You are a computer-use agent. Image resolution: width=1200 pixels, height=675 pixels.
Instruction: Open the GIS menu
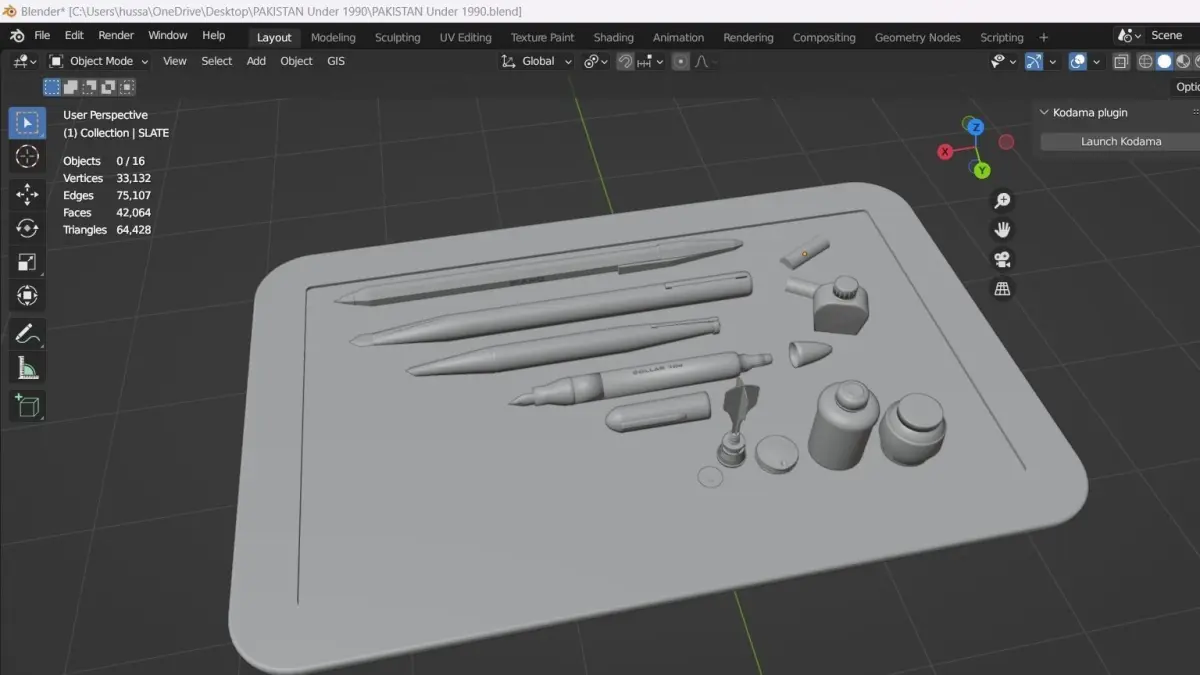click(x=336, y=61)
